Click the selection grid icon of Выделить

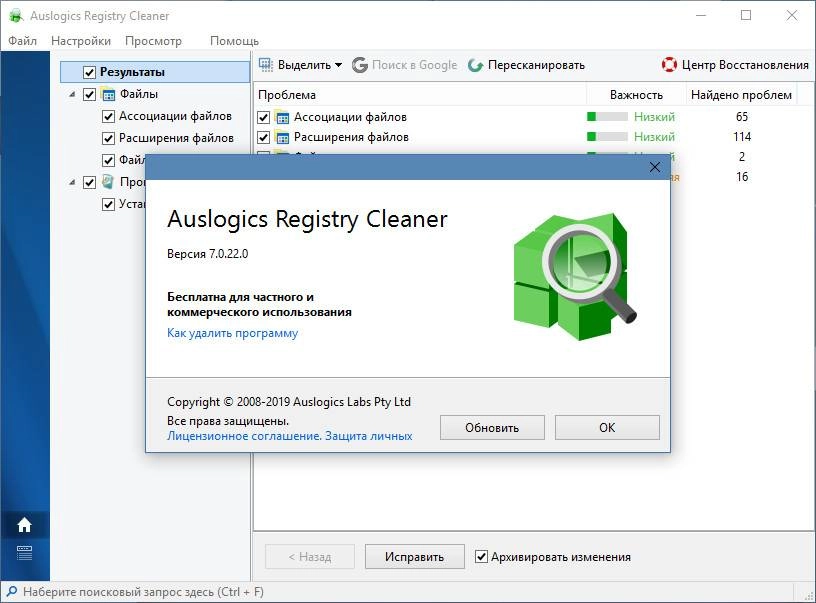coord(266,65)
